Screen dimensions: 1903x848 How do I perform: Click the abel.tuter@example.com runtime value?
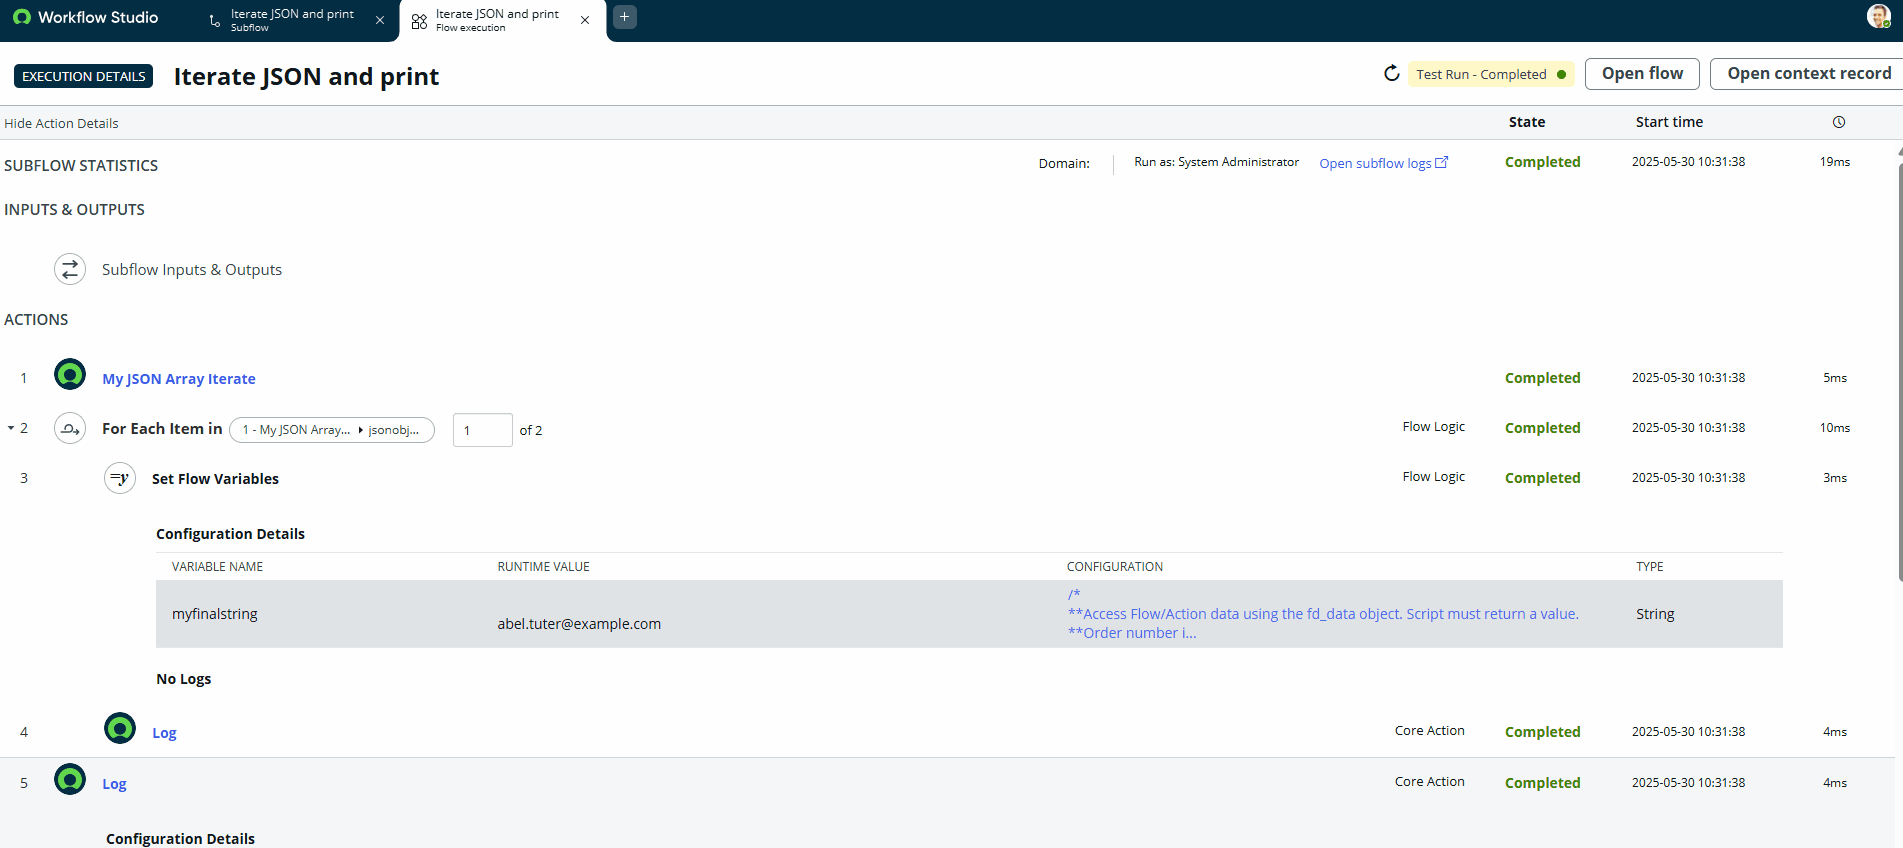579,624
